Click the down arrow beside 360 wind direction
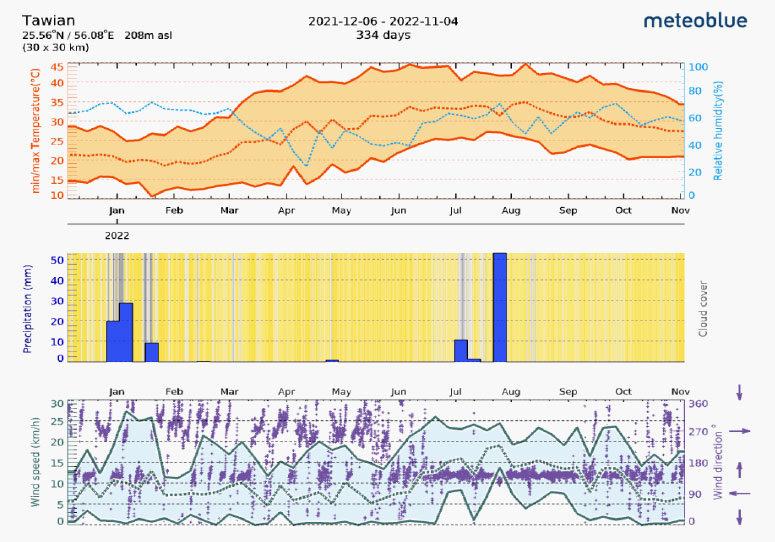The image size is (775, 542). click(x=740, y=390)
